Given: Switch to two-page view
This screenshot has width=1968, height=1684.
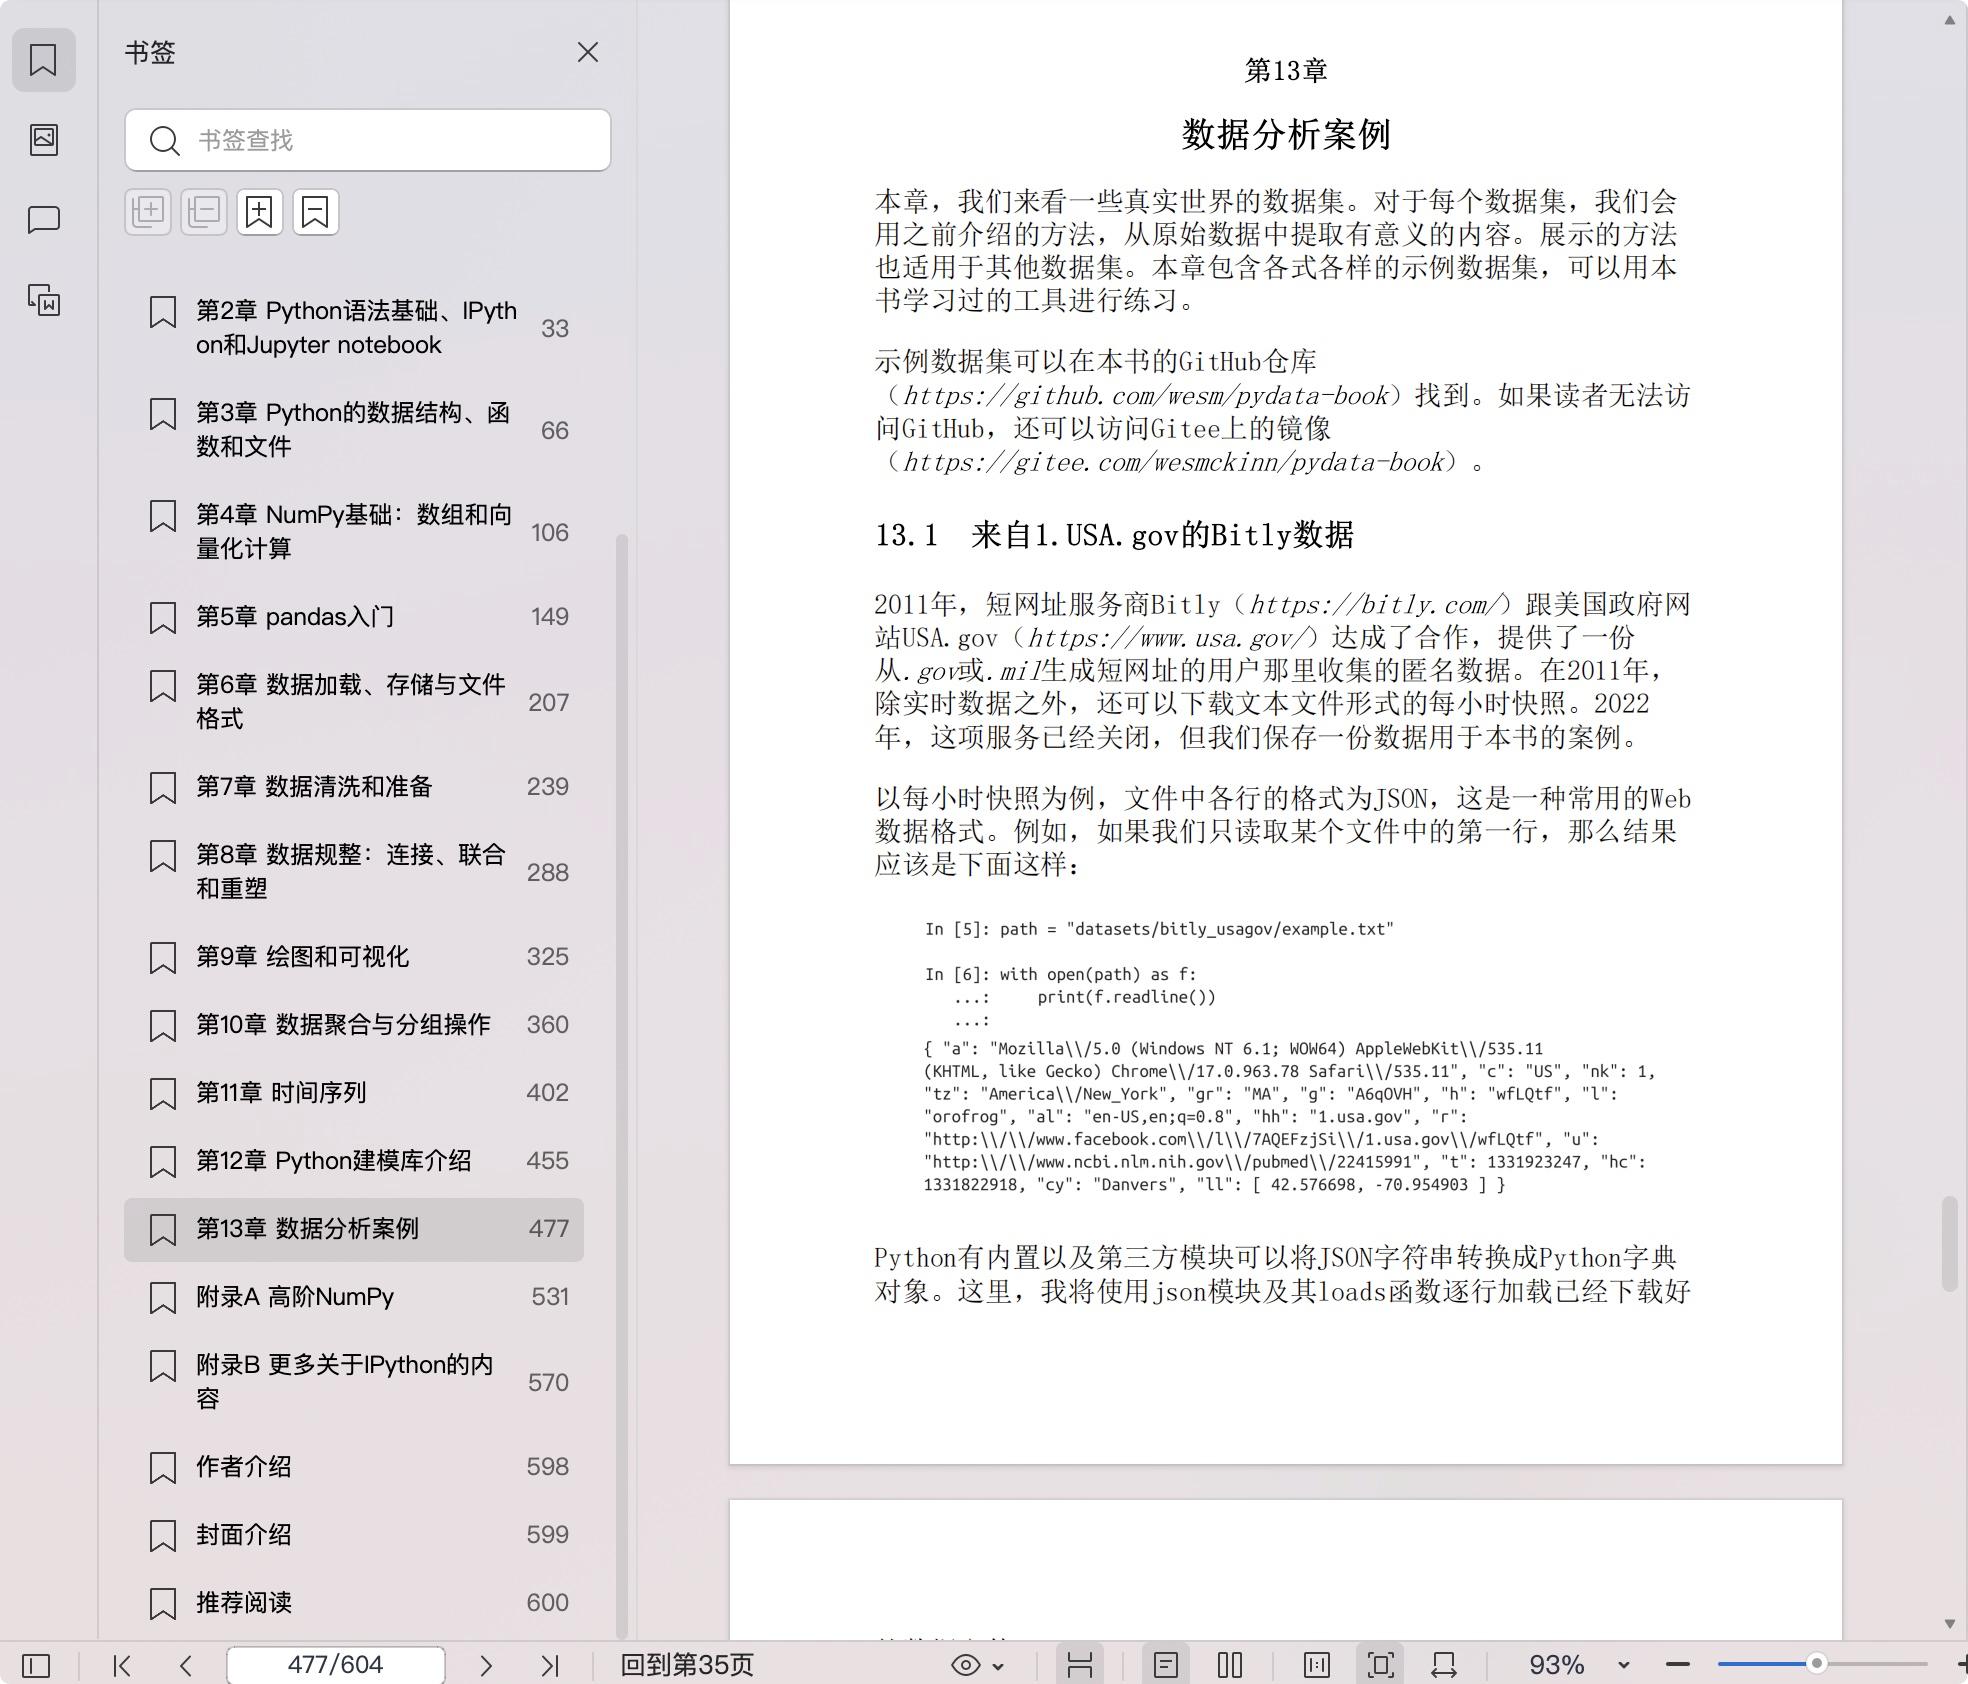Looking at the screenshot, I should pos(1230,1665).
